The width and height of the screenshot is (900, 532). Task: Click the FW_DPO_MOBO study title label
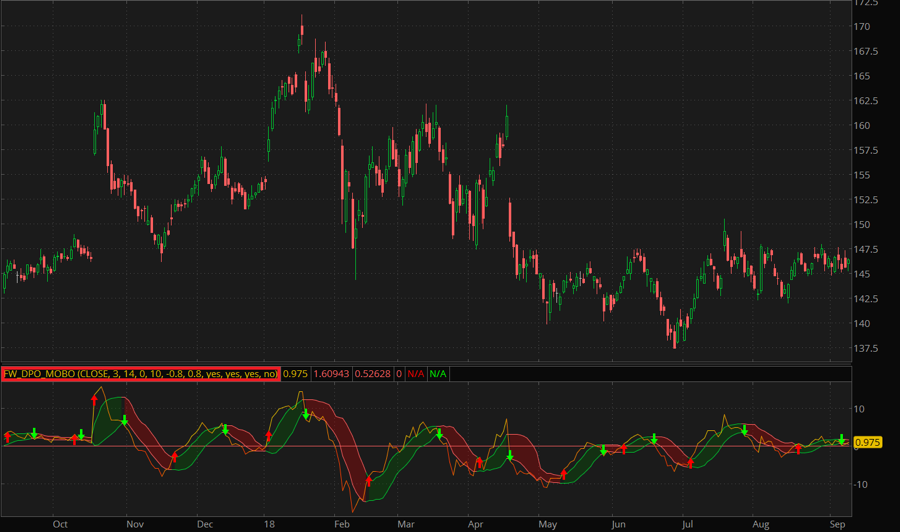[x=141, y=374]
